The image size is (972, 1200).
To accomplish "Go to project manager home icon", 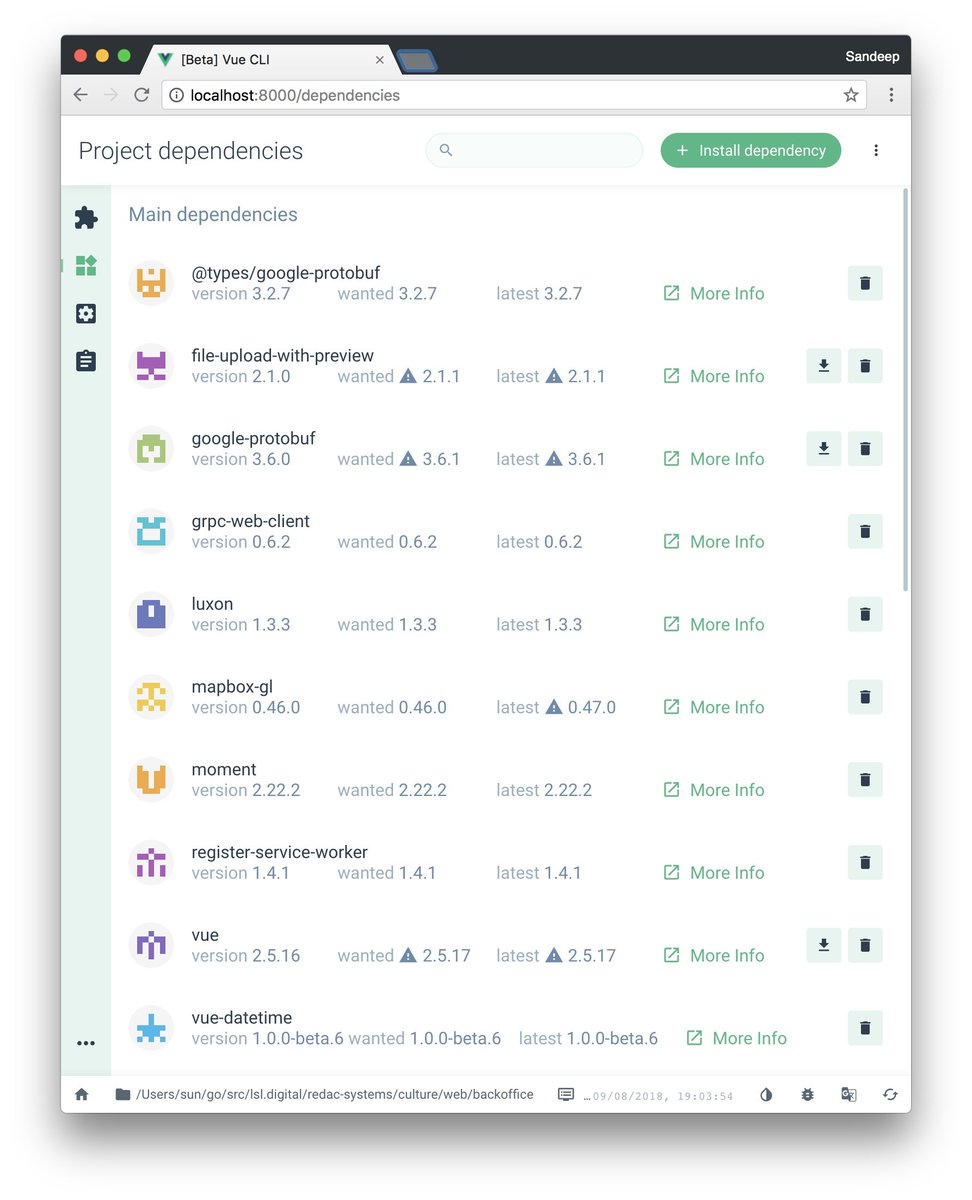I will coord(82,1094).
